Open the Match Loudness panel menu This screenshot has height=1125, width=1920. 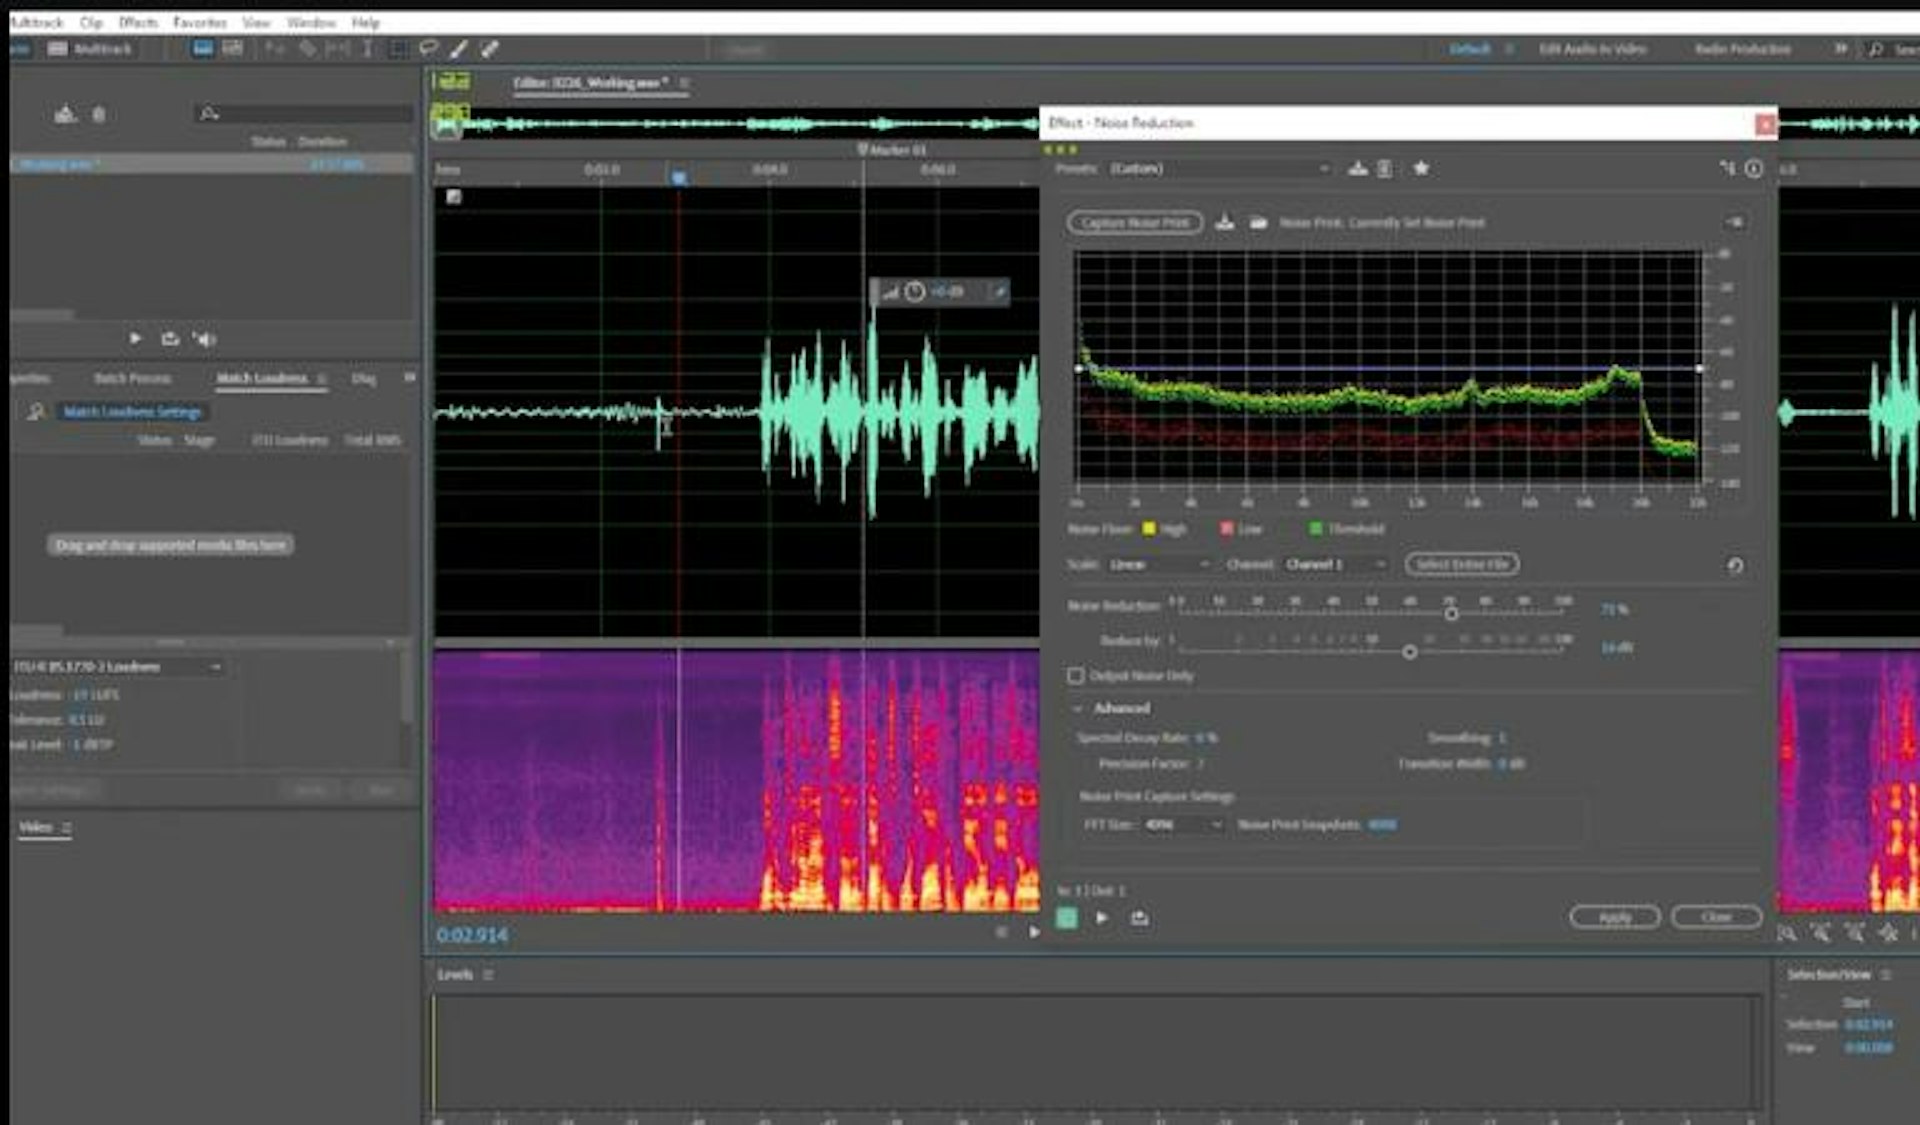(x=322, y=379)
